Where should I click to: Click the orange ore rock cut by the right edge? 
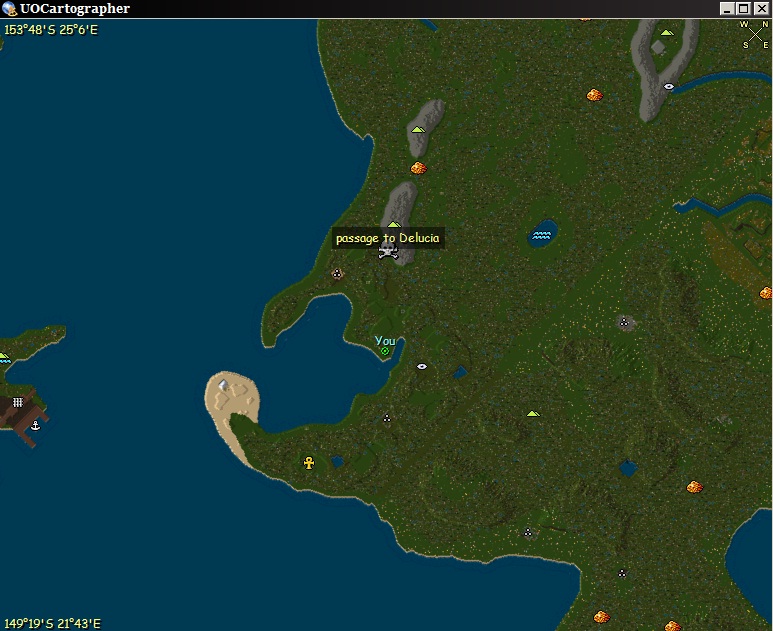click(x=766, y=293)
